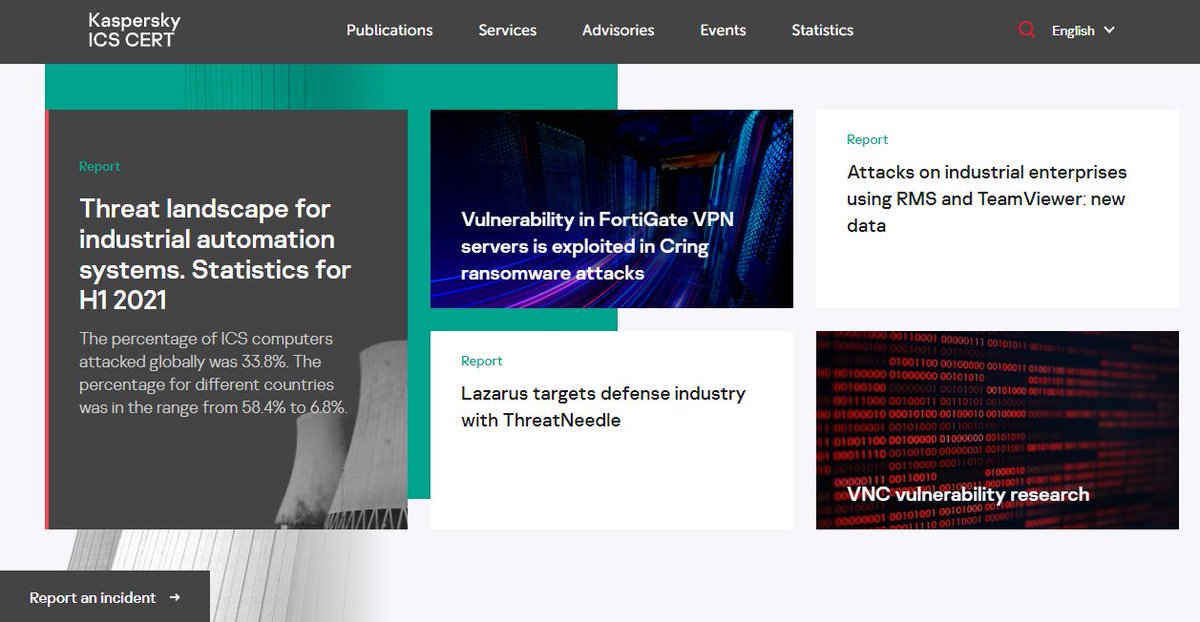Open the Lazarus ThreatNeedle report
The width and height of the screenshot is (1200, 622).
[x=604, y=406]
